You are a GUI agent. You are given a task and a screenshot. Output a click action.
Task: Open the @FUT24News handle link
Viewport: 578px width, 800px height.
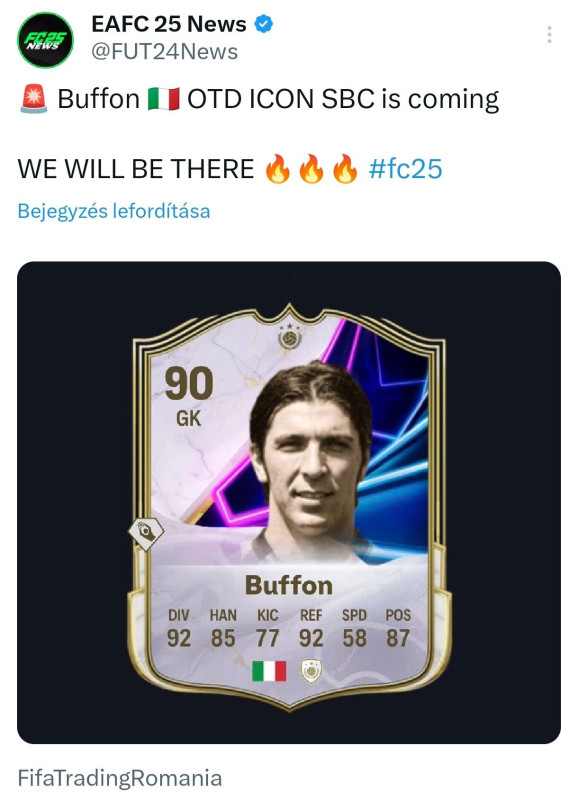pyautogui.click(x=164, y=52)
